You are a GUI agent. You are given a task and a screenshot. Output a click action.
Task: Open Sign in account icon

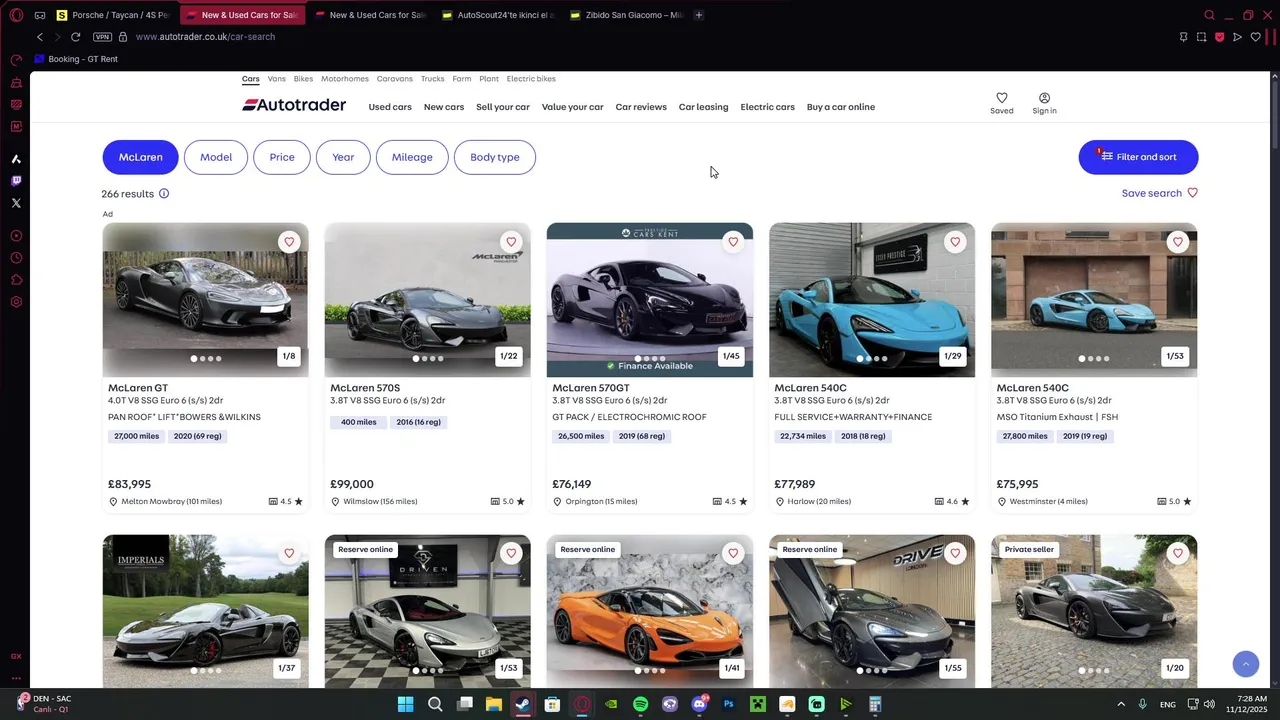coord(1044,103)
